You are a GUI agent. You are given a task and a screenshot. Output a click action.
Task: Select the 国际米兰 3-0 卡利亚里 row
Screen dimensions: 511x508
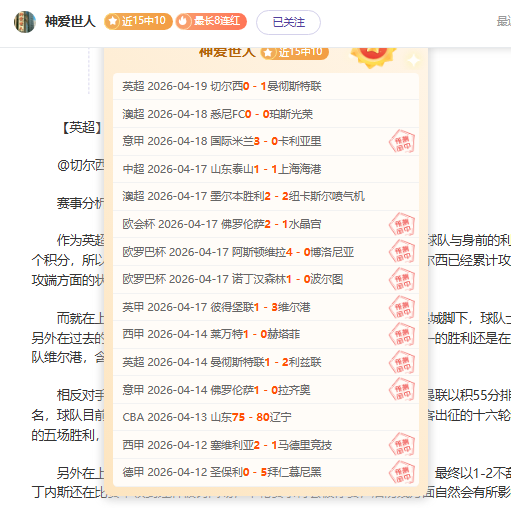coord(266,141)
